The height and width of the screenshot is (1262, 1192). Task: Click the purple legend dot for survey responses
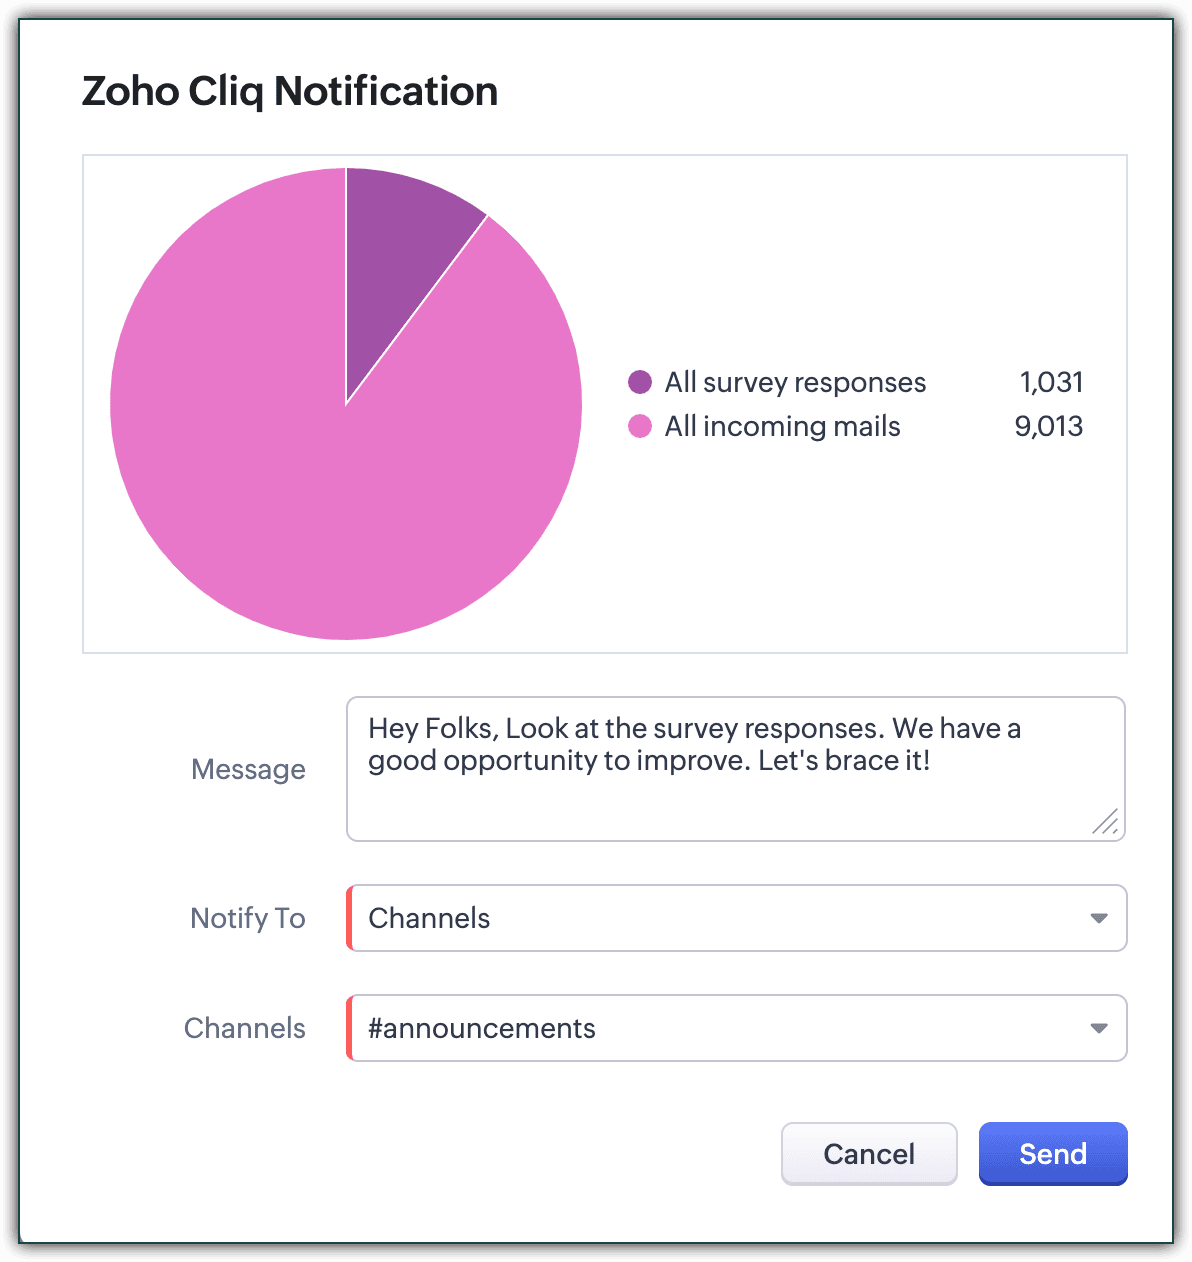(x=640, y=382)
